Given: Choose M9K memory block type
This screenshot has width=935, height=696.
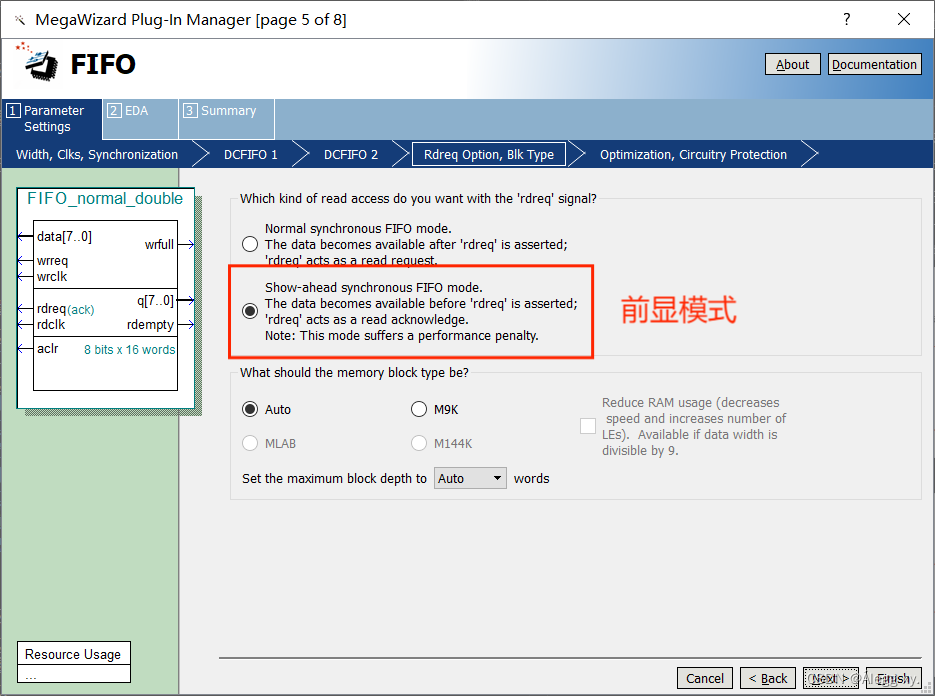Looking at the screenshot, I should pyautogui.click(x=419, y=409).
